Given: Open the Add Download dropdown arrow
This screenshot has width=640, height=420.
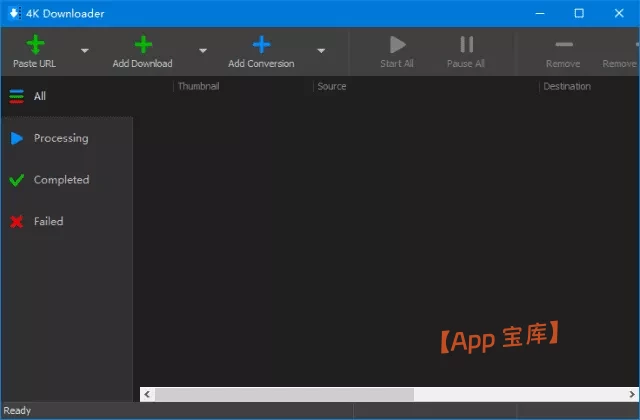Looking at the screenshot, I should point(203,50).
